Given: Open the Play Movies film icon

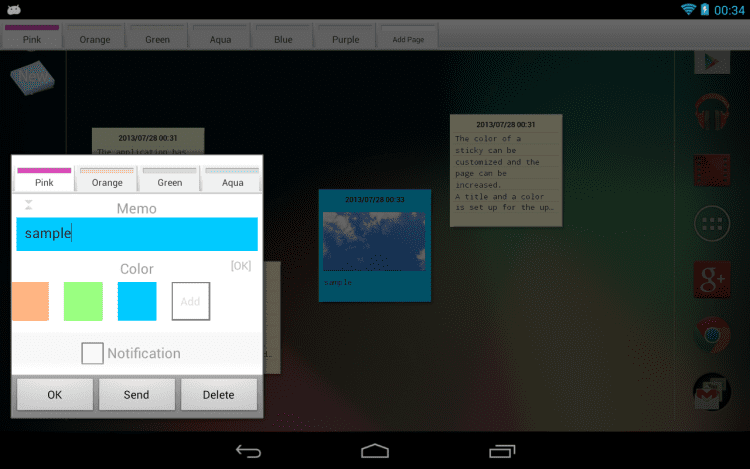Looking at the screenshot, I should [712, 170].
